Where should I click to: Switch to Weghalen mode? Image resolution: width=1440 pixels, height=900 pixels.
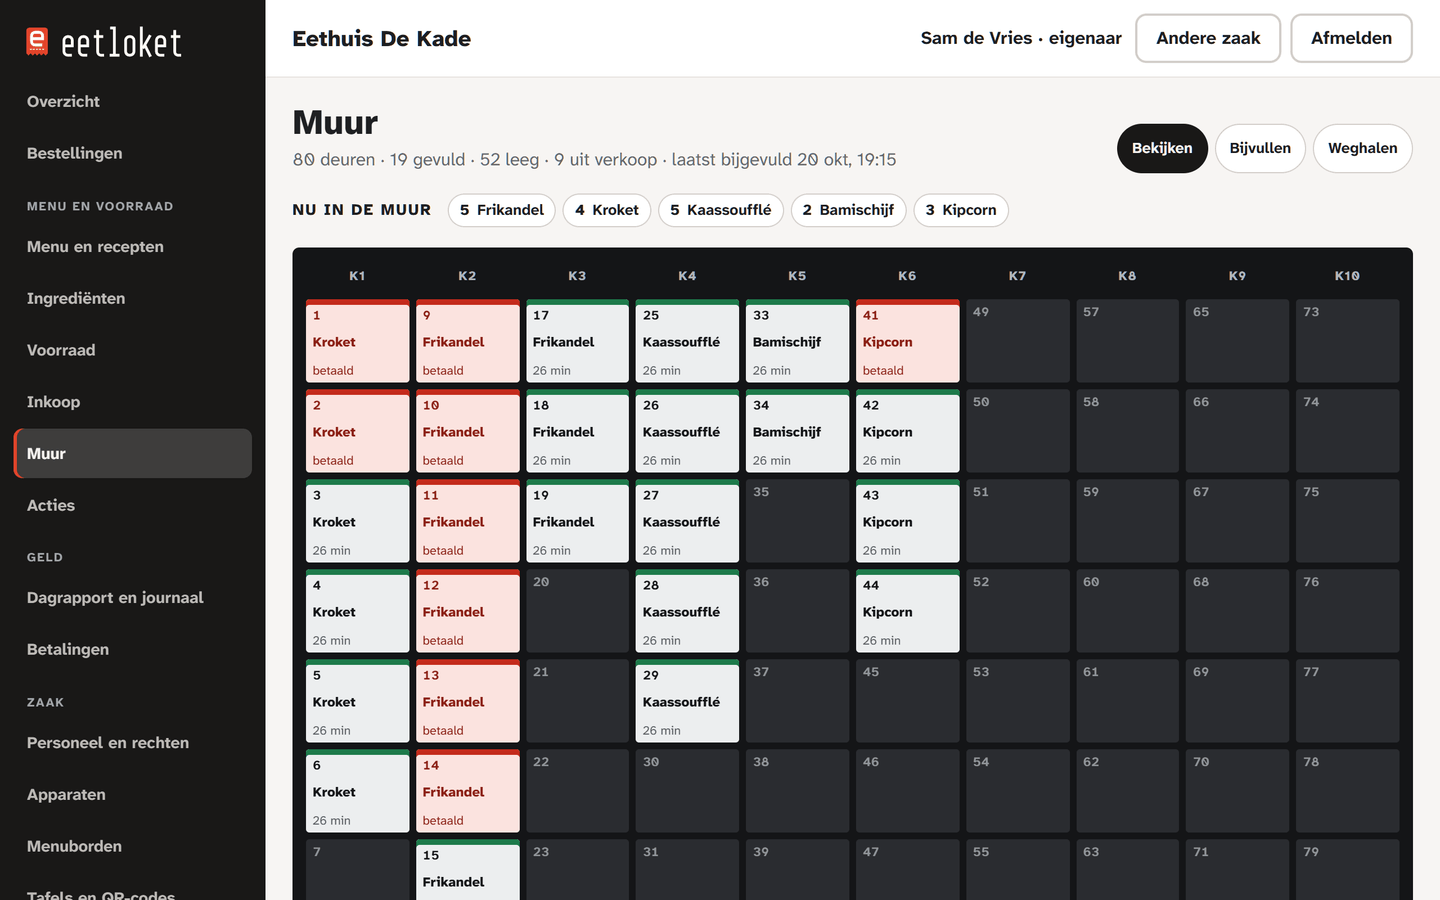coord(1362,148)
